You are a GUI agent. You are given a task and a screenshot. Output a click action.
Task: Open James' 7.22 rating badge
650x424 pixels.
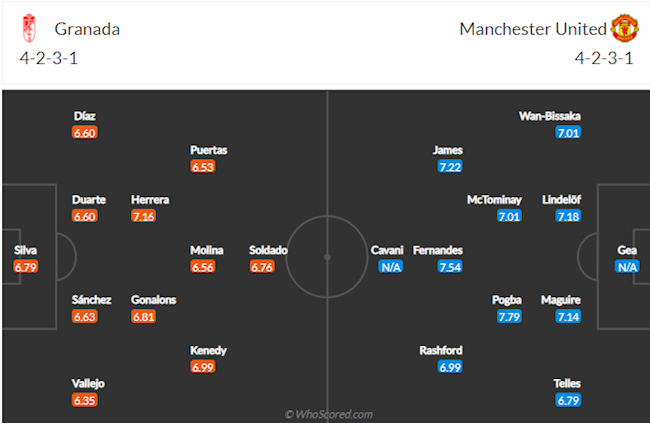point(450,167)
